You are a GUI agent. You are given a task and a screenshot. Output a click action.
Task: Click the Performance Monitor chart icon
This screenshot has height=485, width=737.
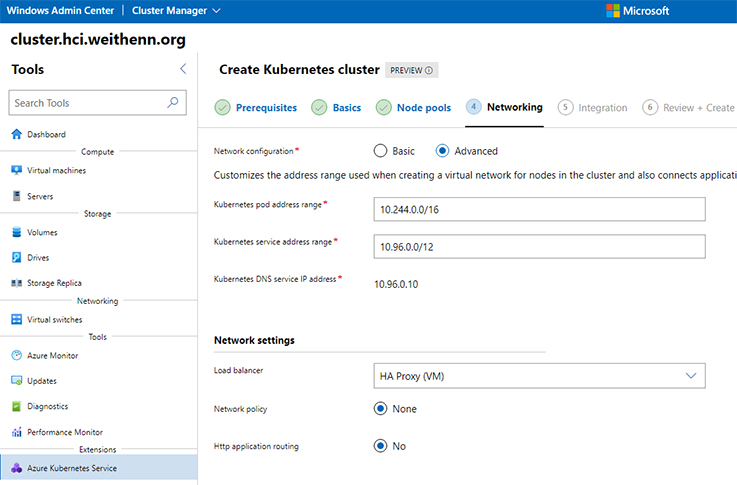click(x=16, y=432)
